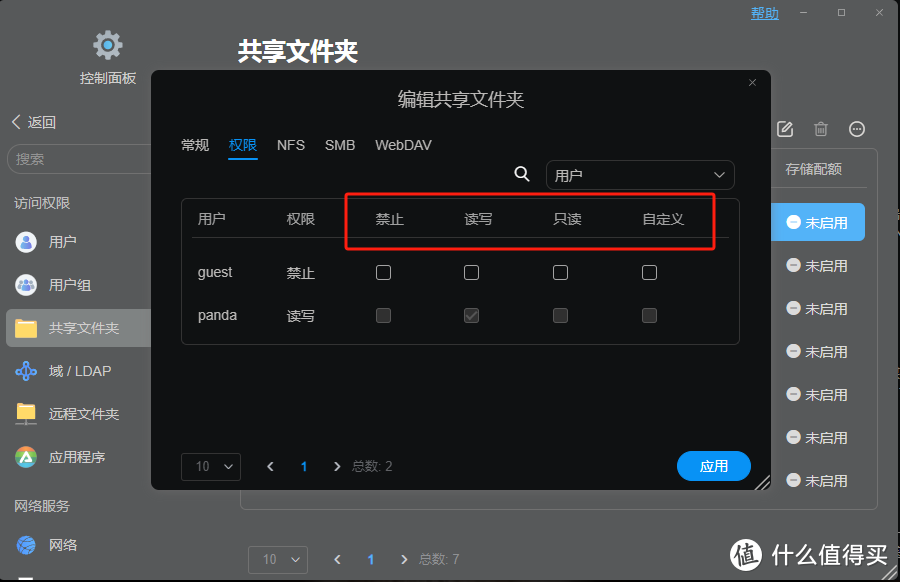This screenshot has height=582, width=900.
Task: Uncheck the 读写 checkbox for panda
Action: pos(471,315)
